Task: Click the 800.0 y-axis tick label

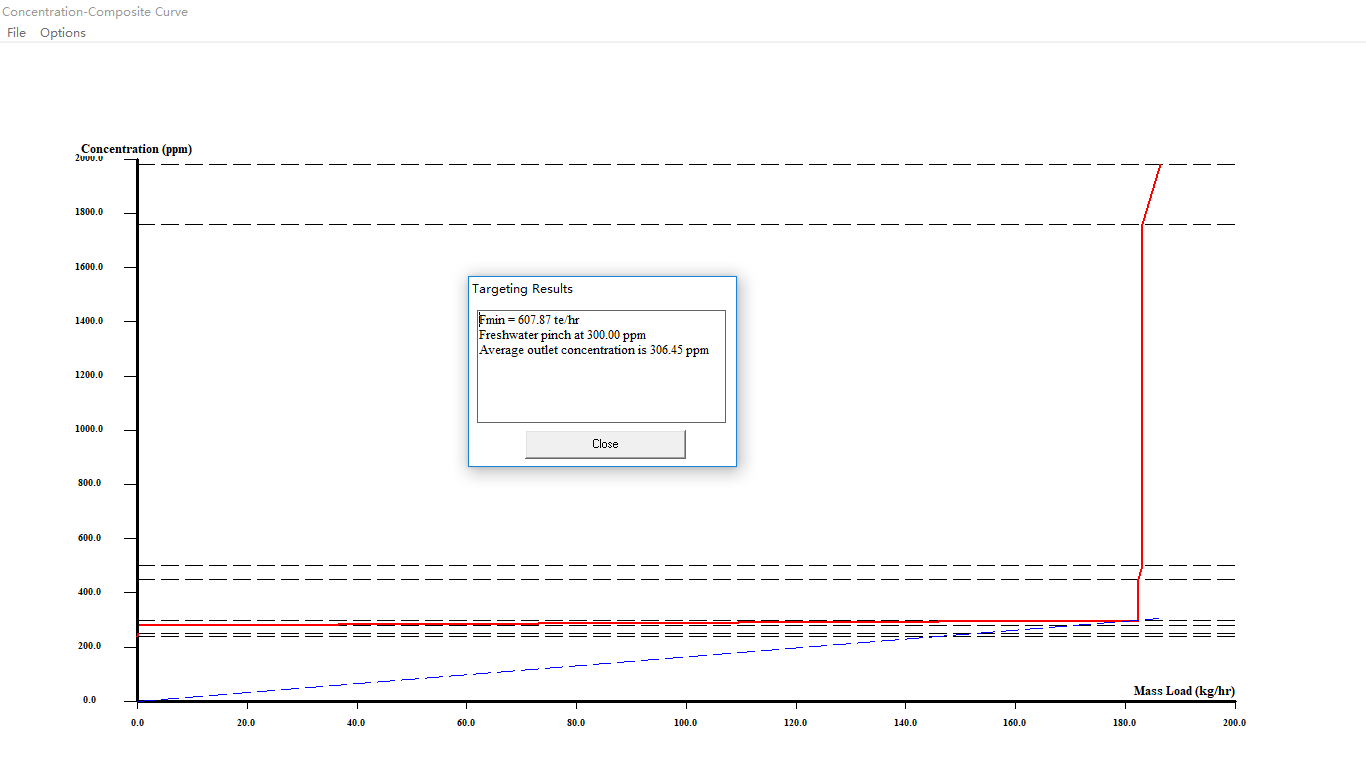Action: coord(92,483)
